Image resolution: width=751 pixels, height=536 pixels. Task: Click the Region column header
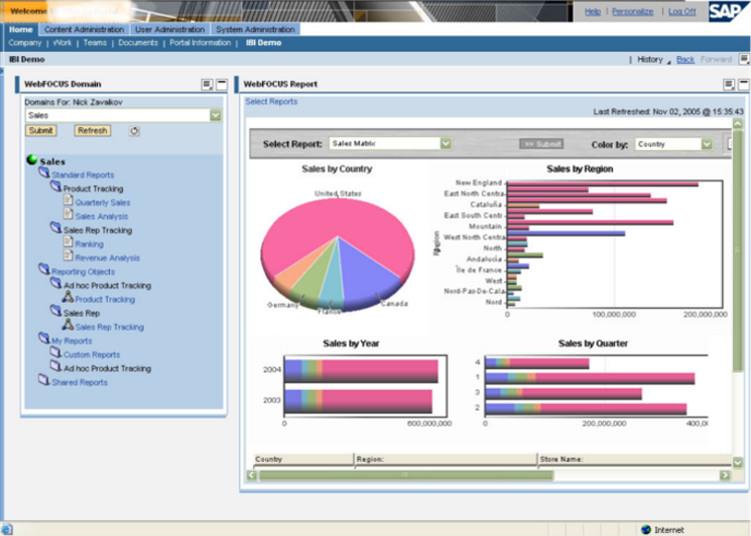pyautogui.click(x=445, y=459)
